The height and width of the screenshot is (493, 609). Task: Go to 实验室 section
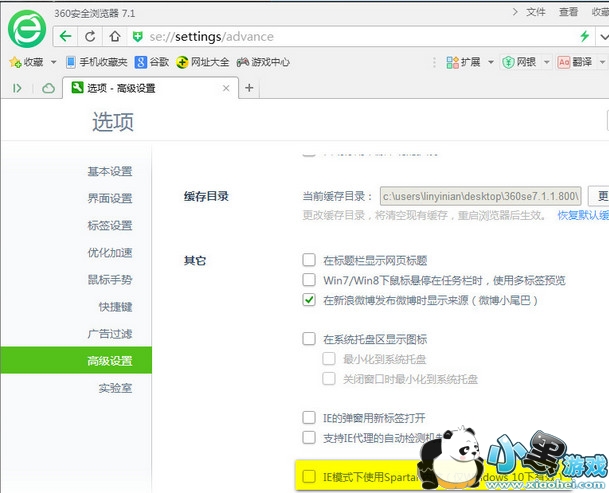pyautogui.click(x=115, y=388)
